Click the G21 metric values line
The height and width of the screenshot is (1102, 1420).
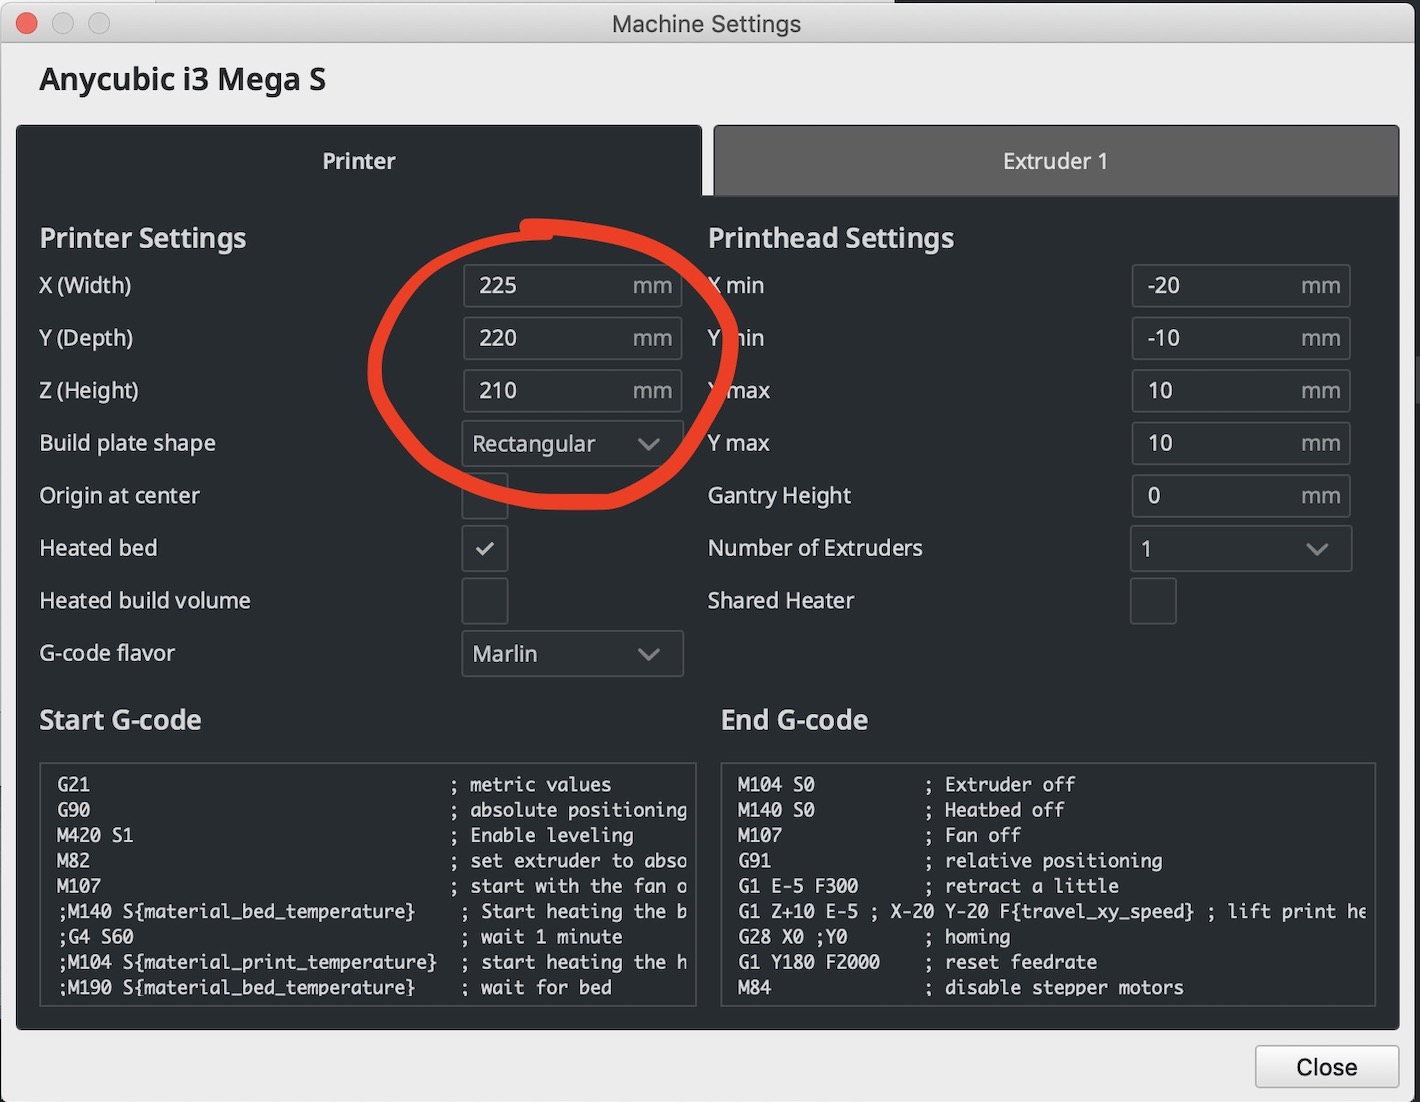click(334, 785)
